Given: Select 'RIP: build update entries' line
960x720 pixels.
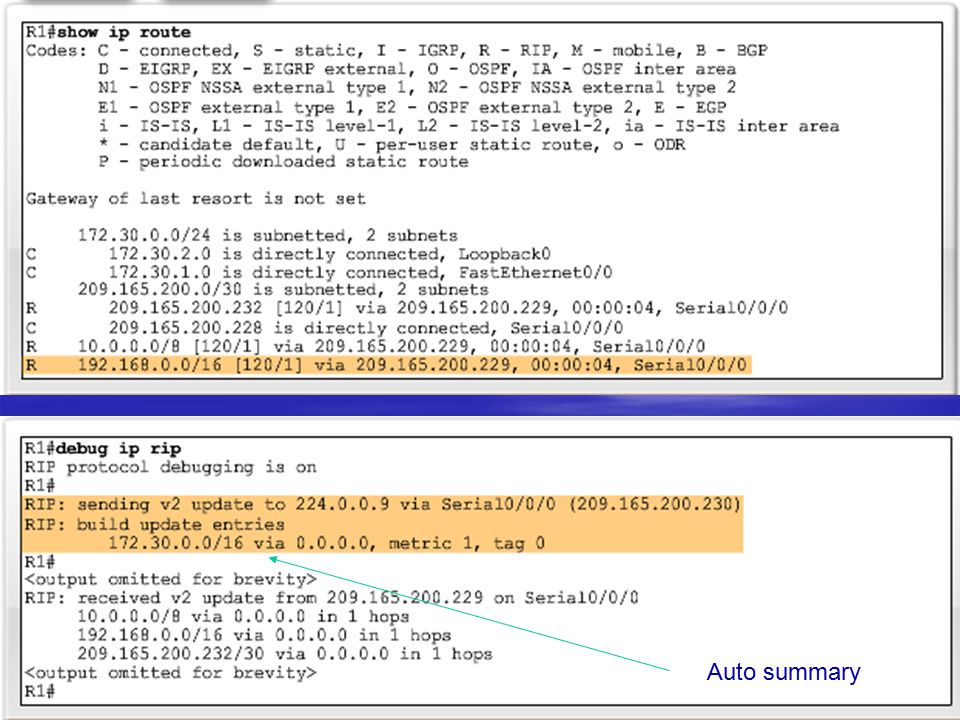Looking at the screenshot, I should [x=154, y=525].
